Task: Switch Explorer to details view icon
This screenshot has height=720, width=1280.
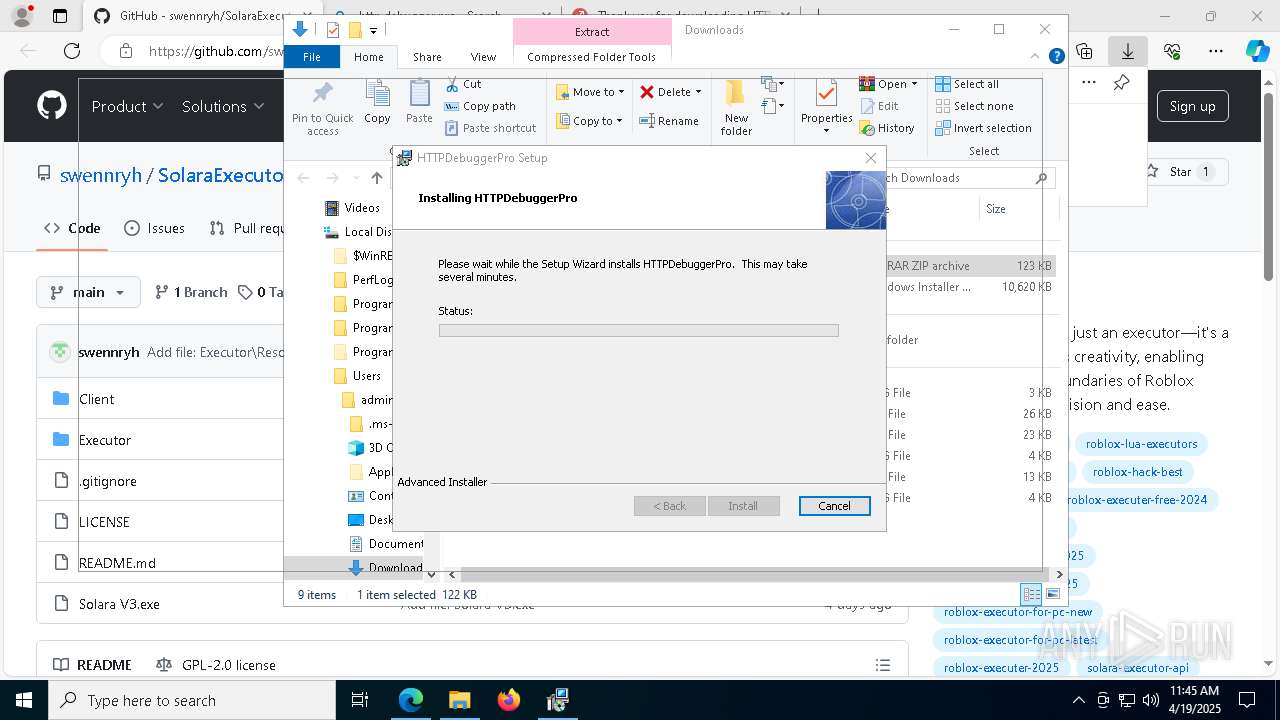Action: (1031, 594)
